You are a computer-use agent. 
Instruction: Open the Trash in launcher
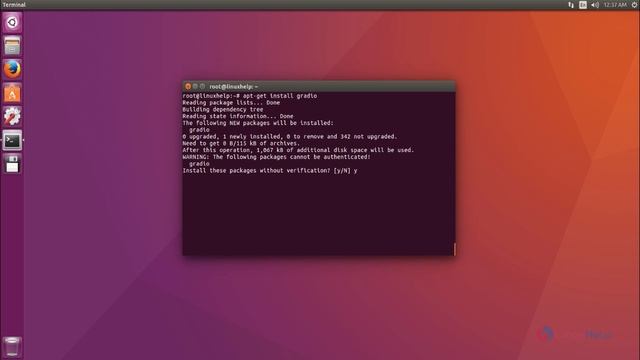(x=12, y=347)
